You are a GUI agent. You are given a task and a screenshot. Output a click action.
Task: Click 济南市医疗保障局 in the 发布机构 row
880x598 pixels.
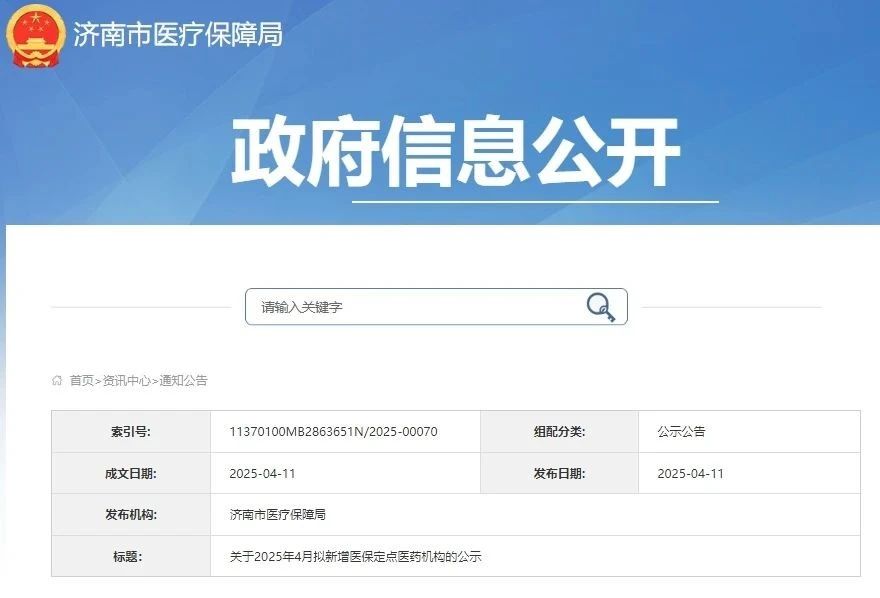coord(277,514)
